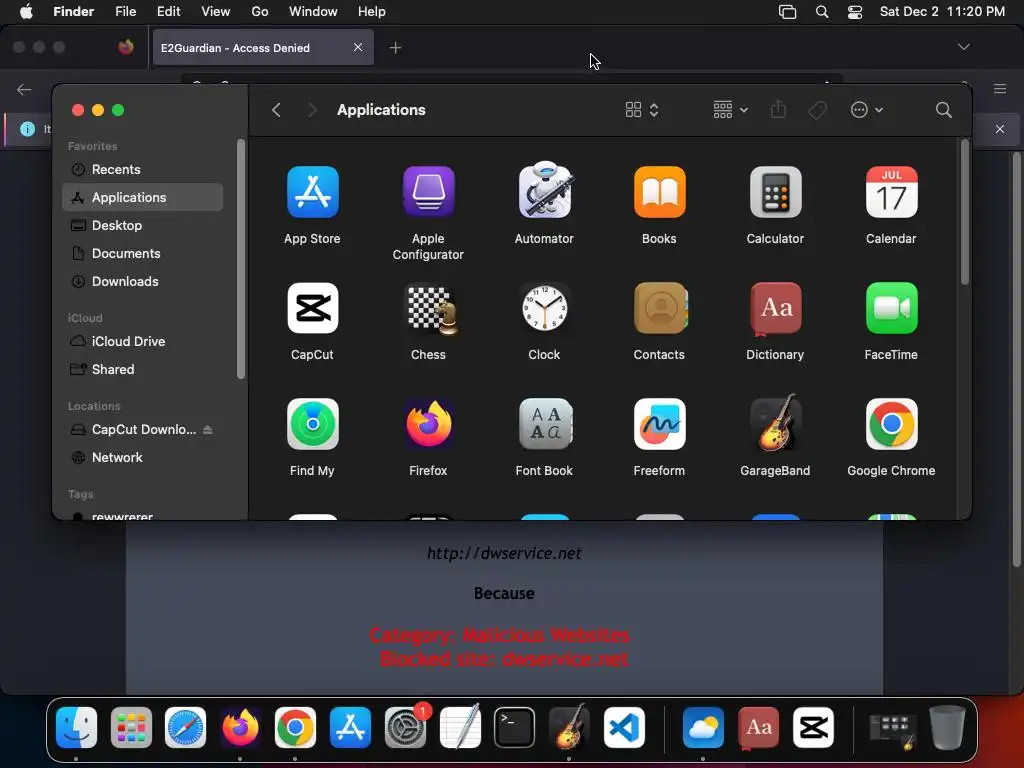
Task: Open the Chess app
Action: point(430,308)
